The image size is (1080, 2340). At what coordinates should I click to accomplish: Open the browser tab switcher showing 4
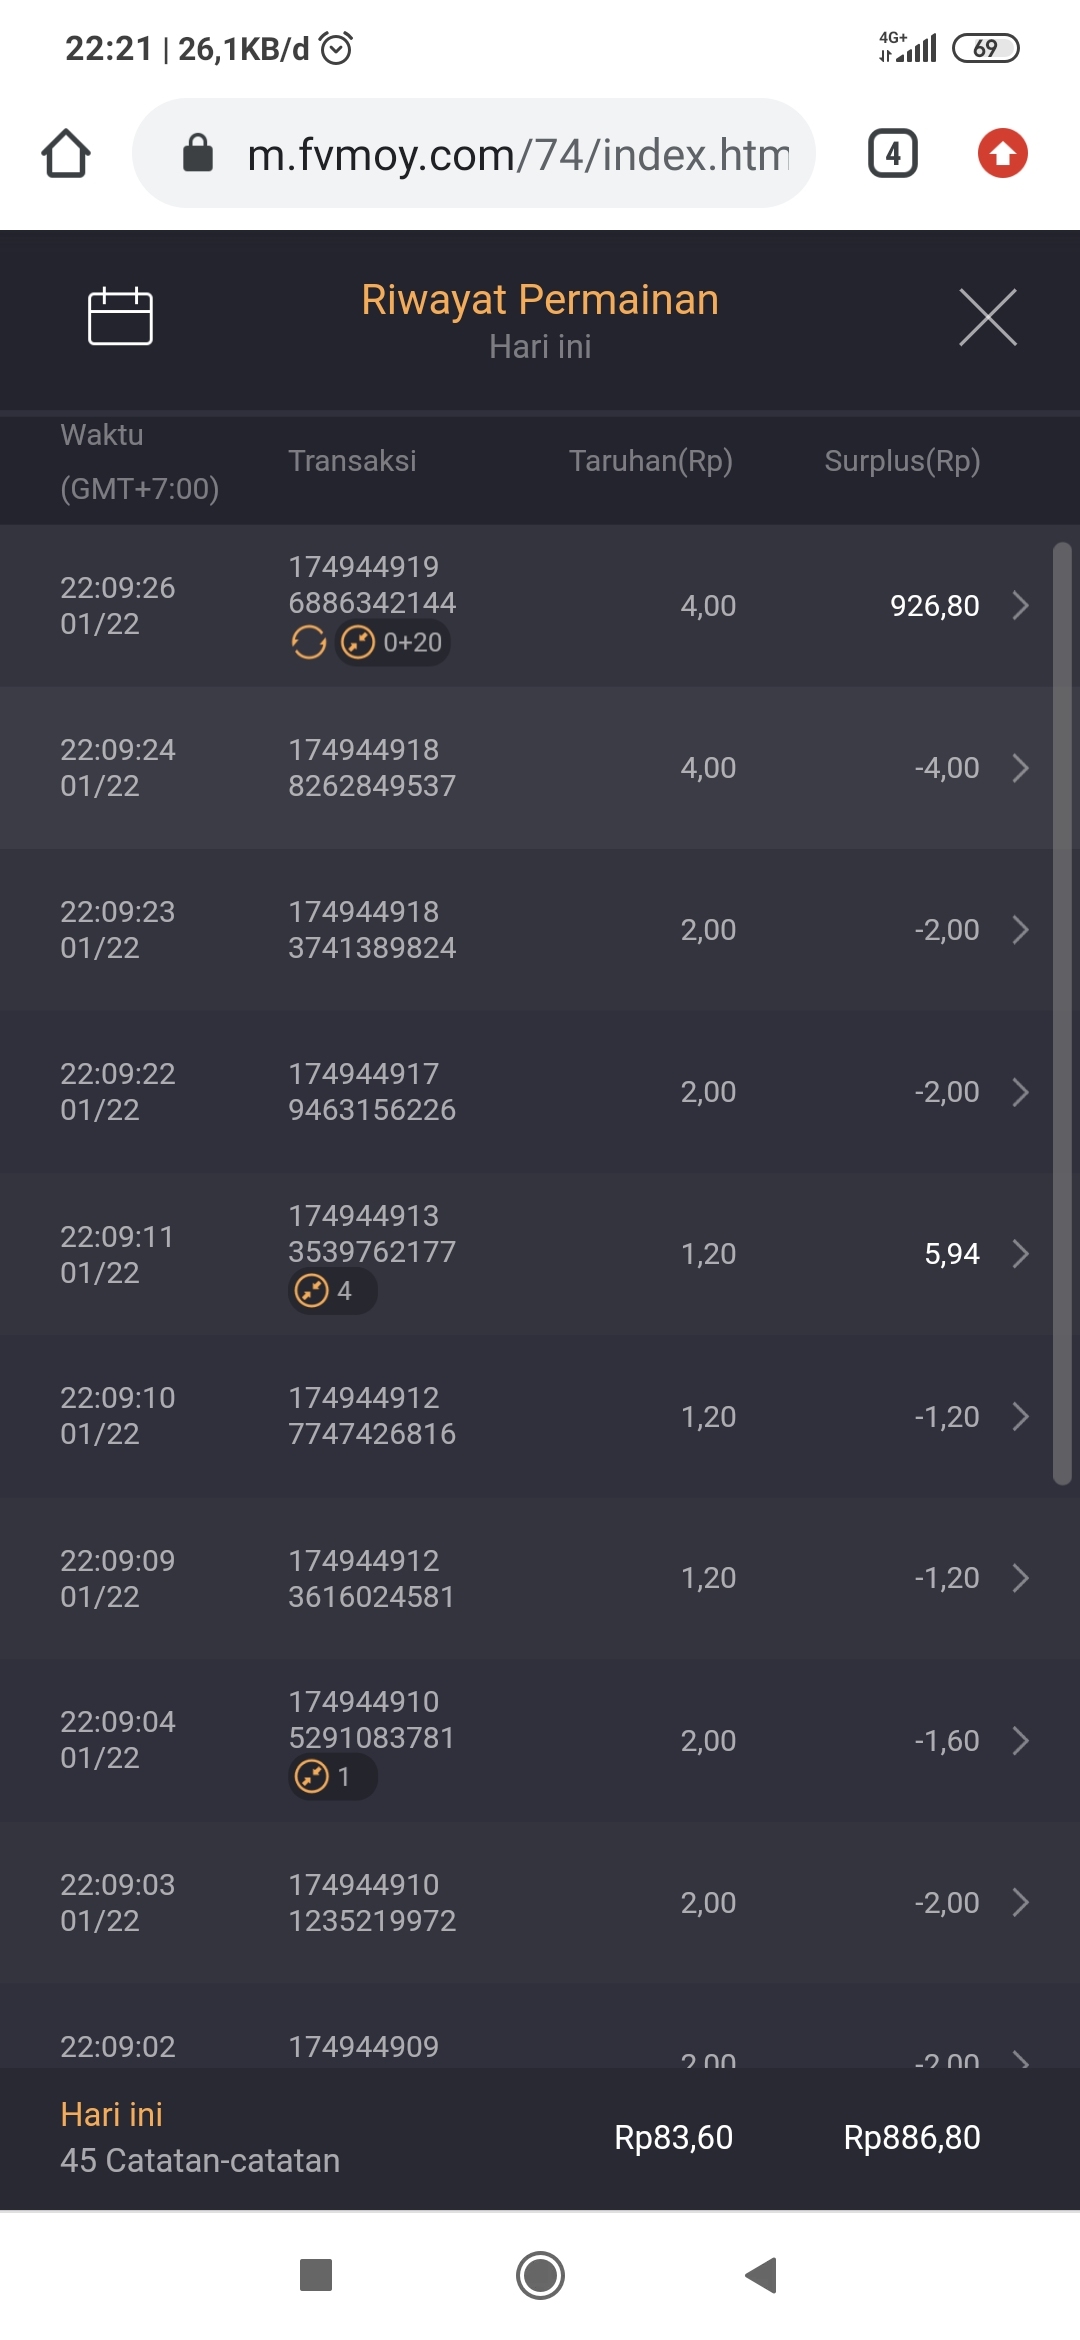[892, 154]
